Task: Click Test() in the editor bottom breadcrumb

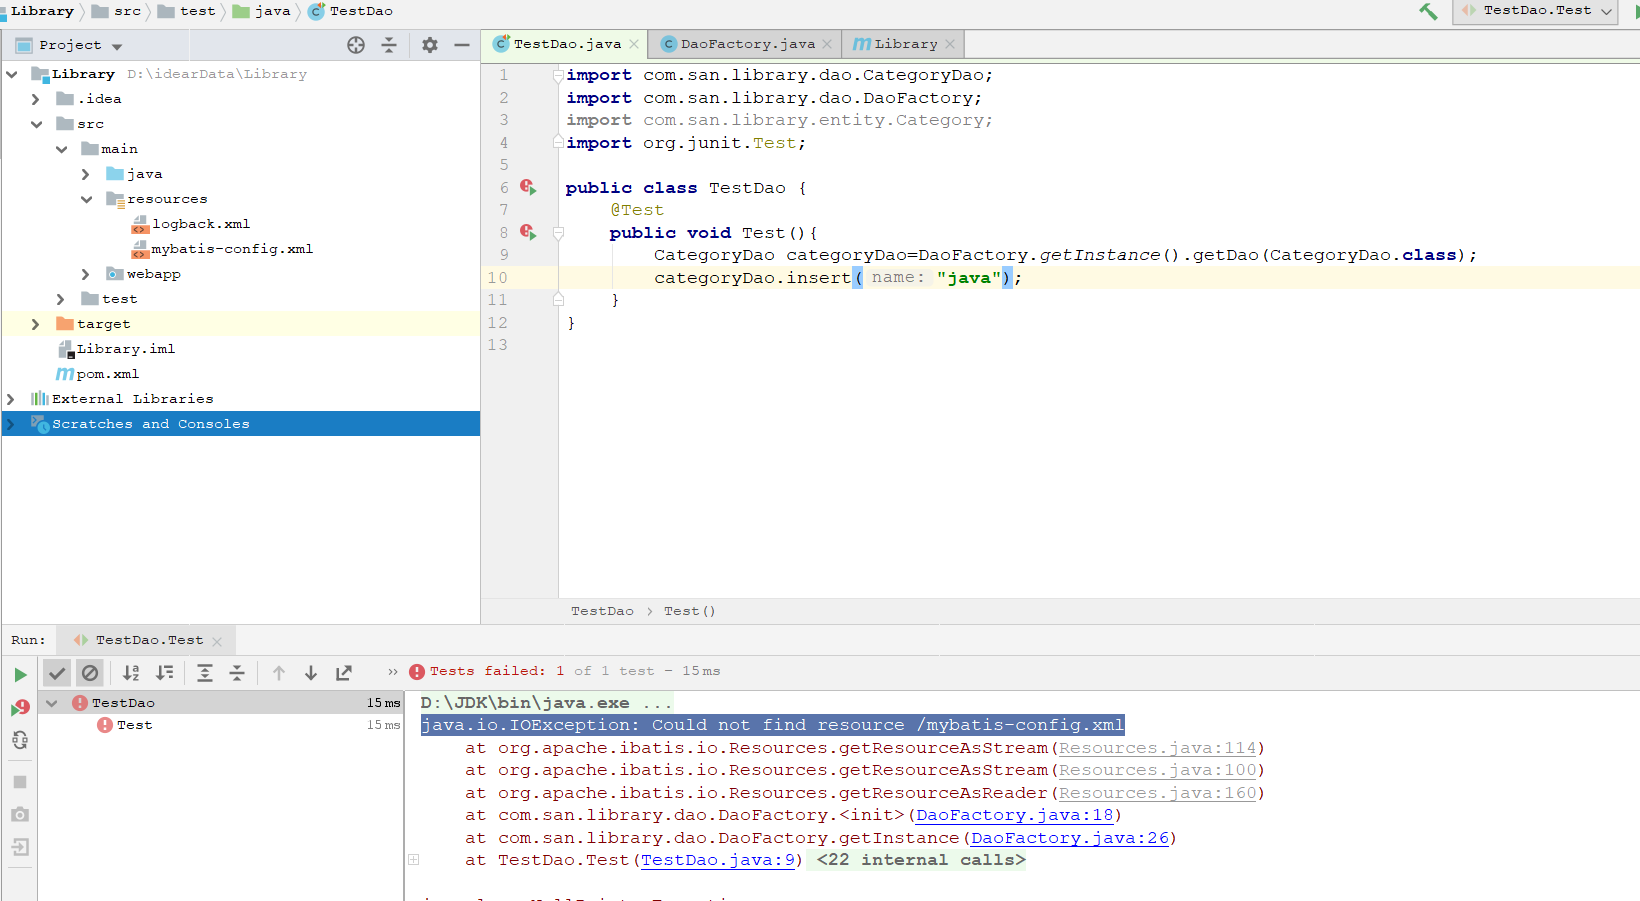Action: (690, 611)
